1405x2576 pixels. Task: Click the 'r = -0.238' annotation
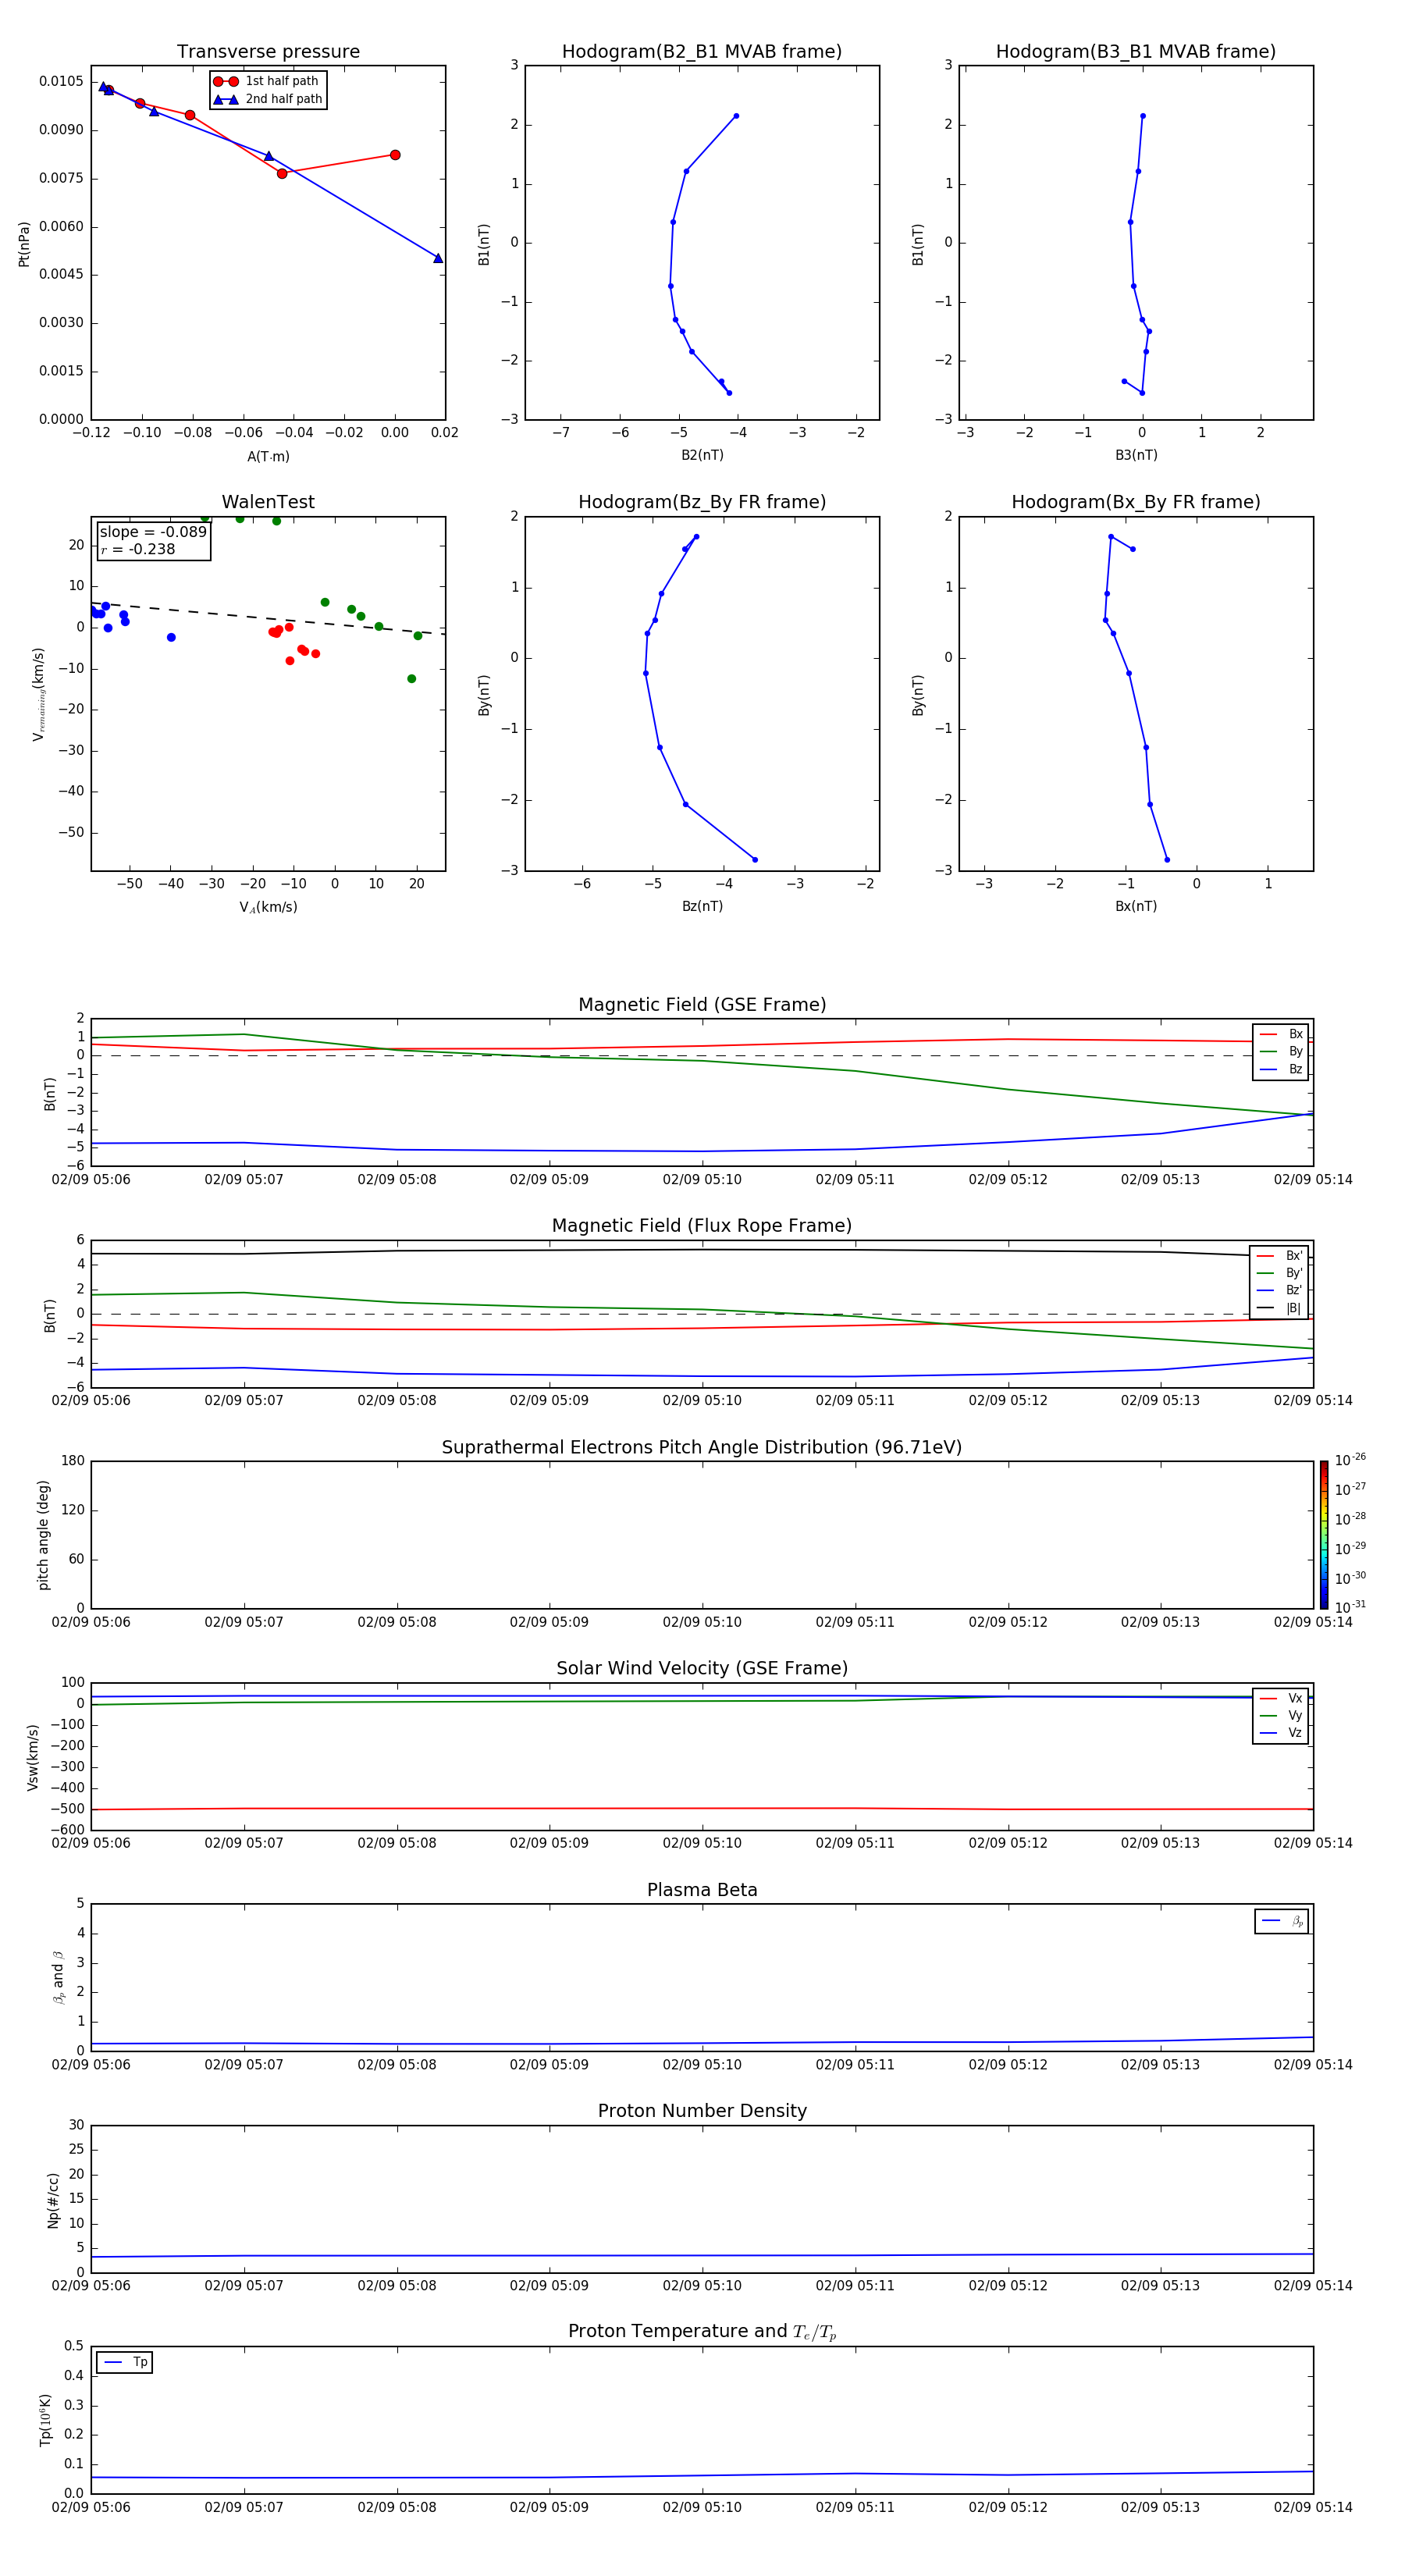point(138,549)
